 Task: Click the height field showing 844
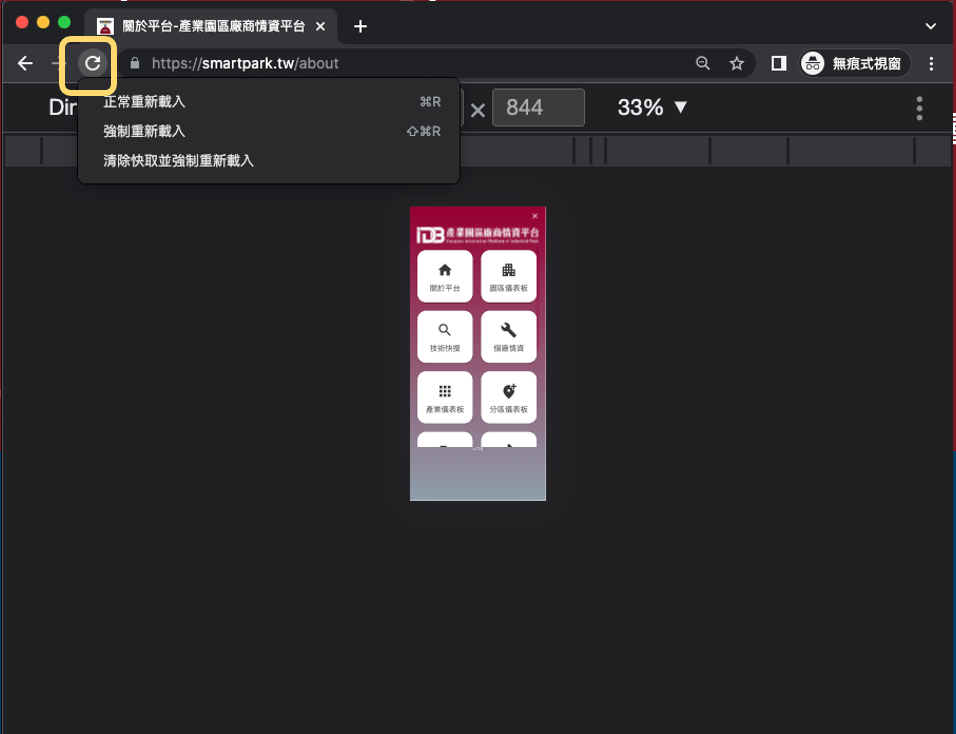pyautogui.click(x=537, y=108)
